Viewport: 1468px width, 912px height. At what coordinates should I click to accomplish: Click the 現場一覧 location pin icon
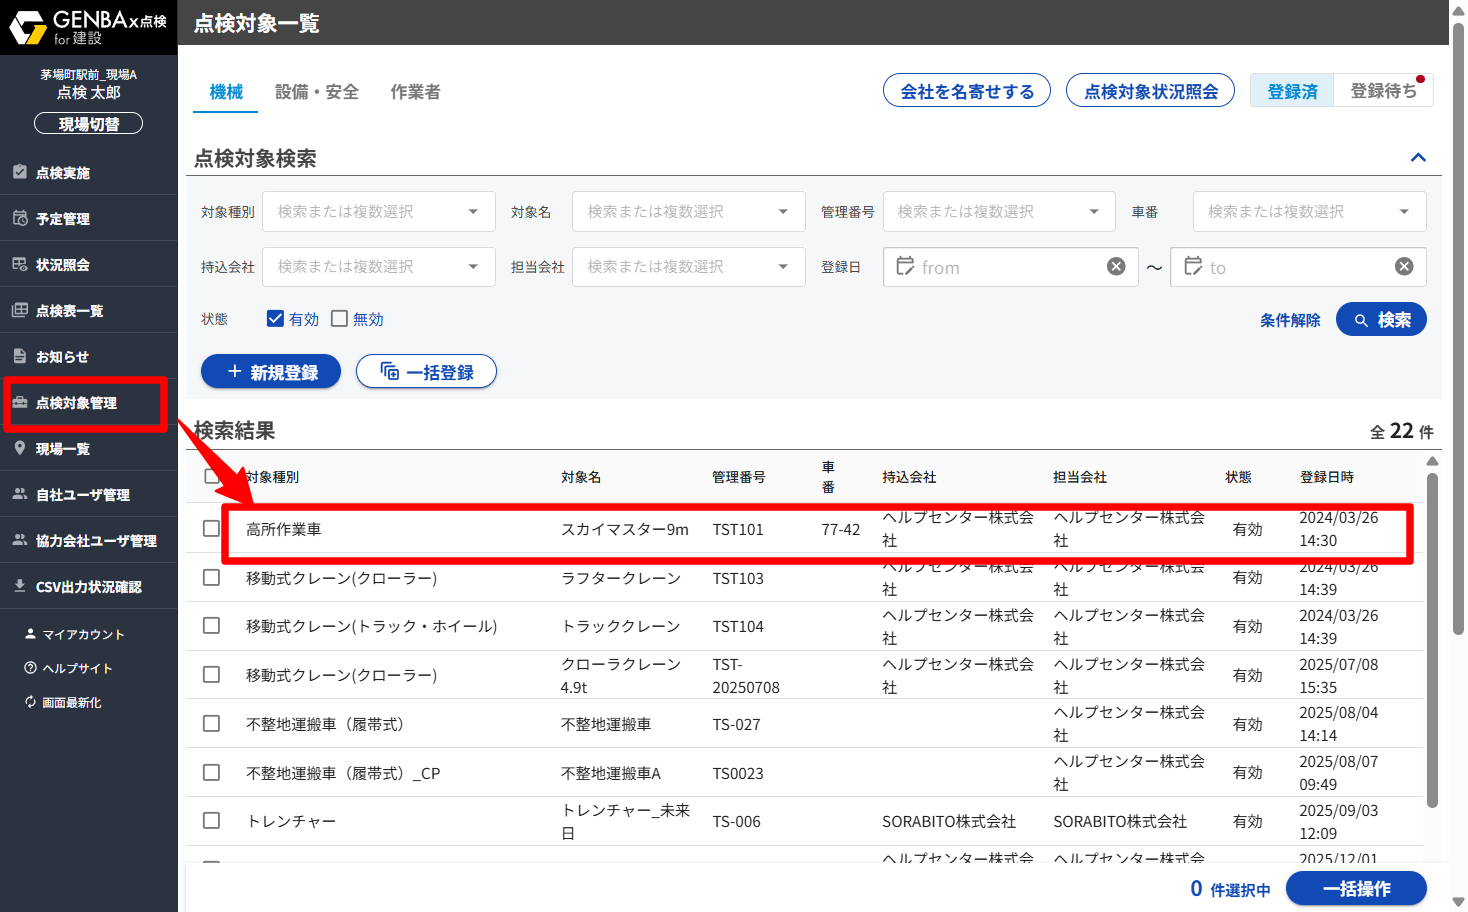pos(20,448)
